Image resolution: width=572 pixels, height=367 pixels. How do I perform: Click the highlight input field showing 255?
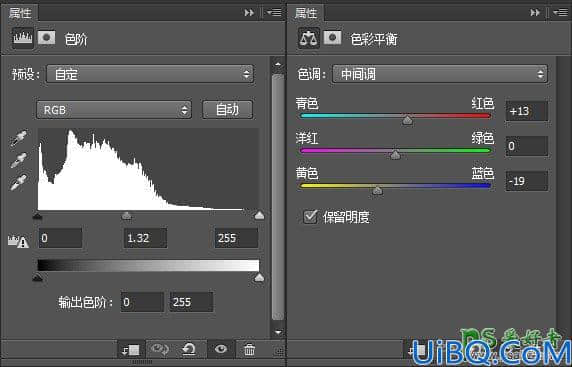(236, 238)
